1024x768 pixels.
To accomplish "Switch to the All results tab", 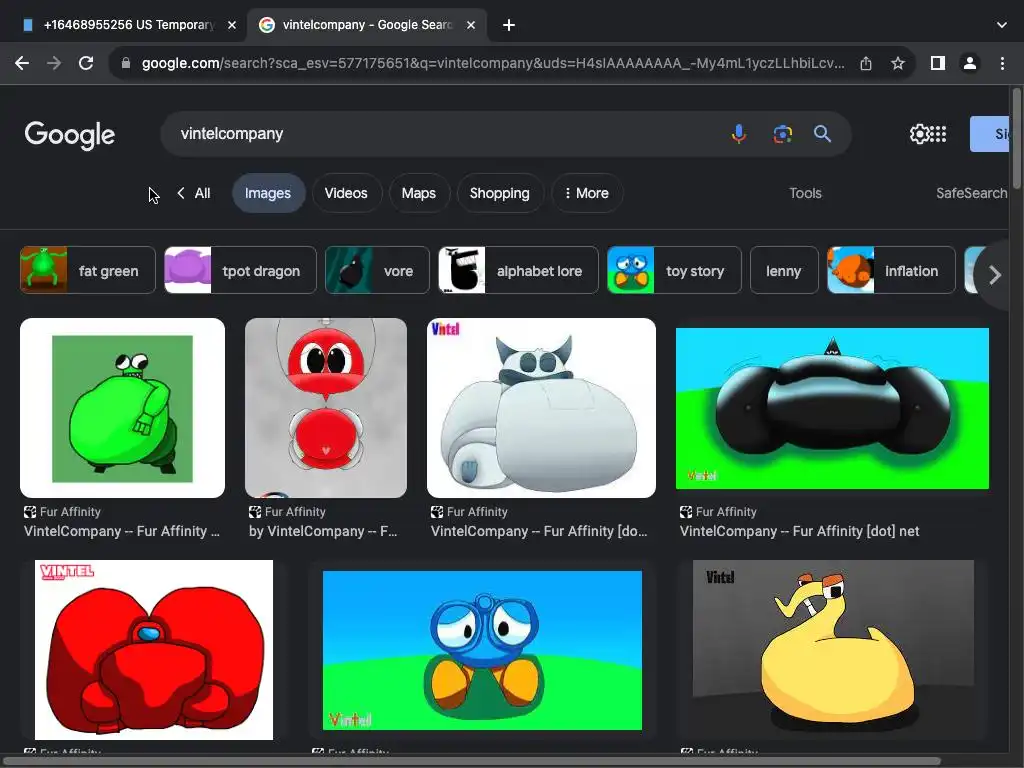I will coord(202,193).
